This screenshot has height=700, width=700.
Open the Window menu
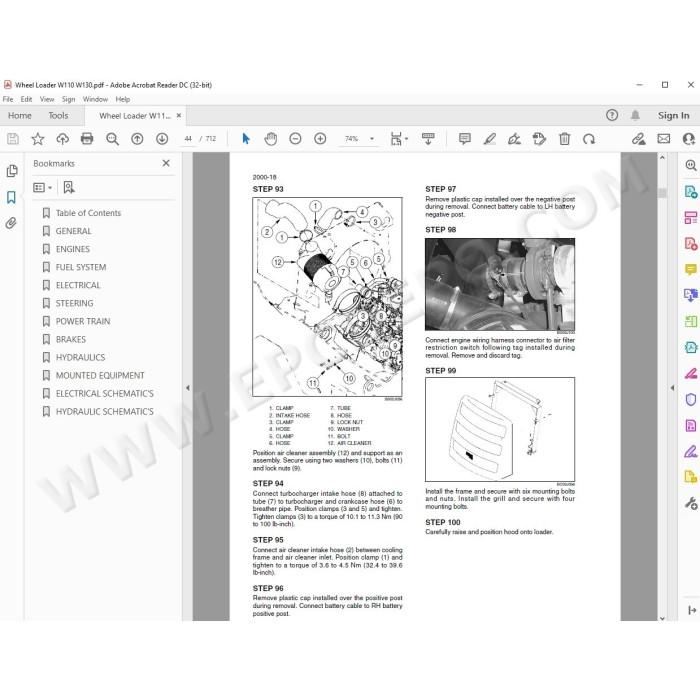coord(95,99)
